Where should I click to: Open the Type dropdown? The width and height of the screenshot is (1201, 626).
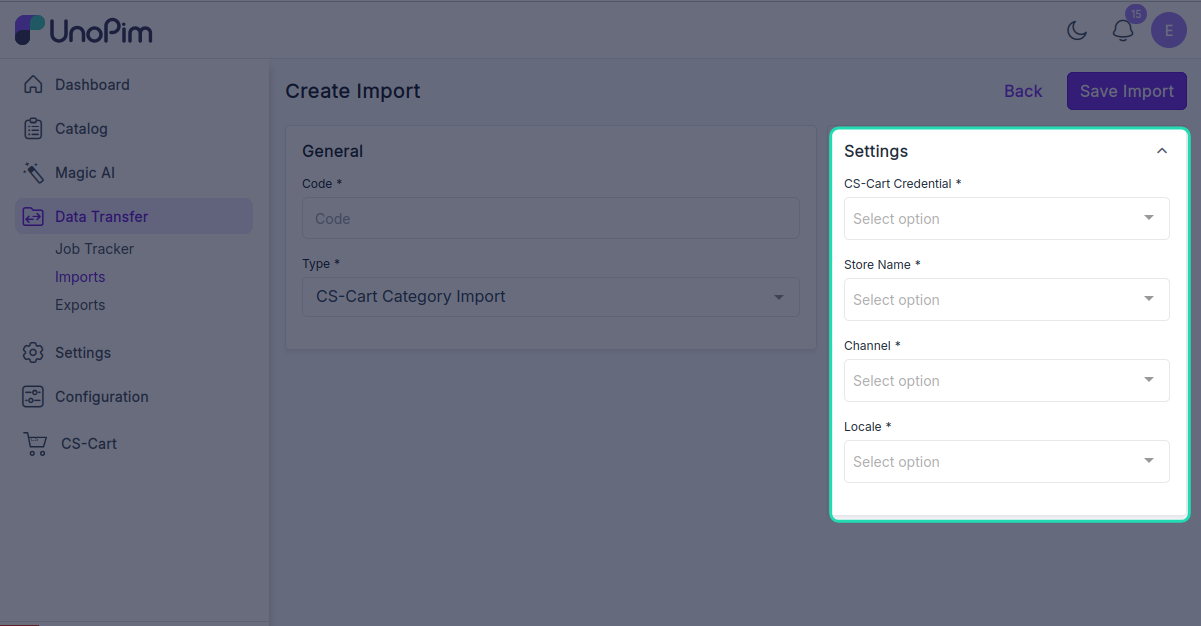[551, 297]
